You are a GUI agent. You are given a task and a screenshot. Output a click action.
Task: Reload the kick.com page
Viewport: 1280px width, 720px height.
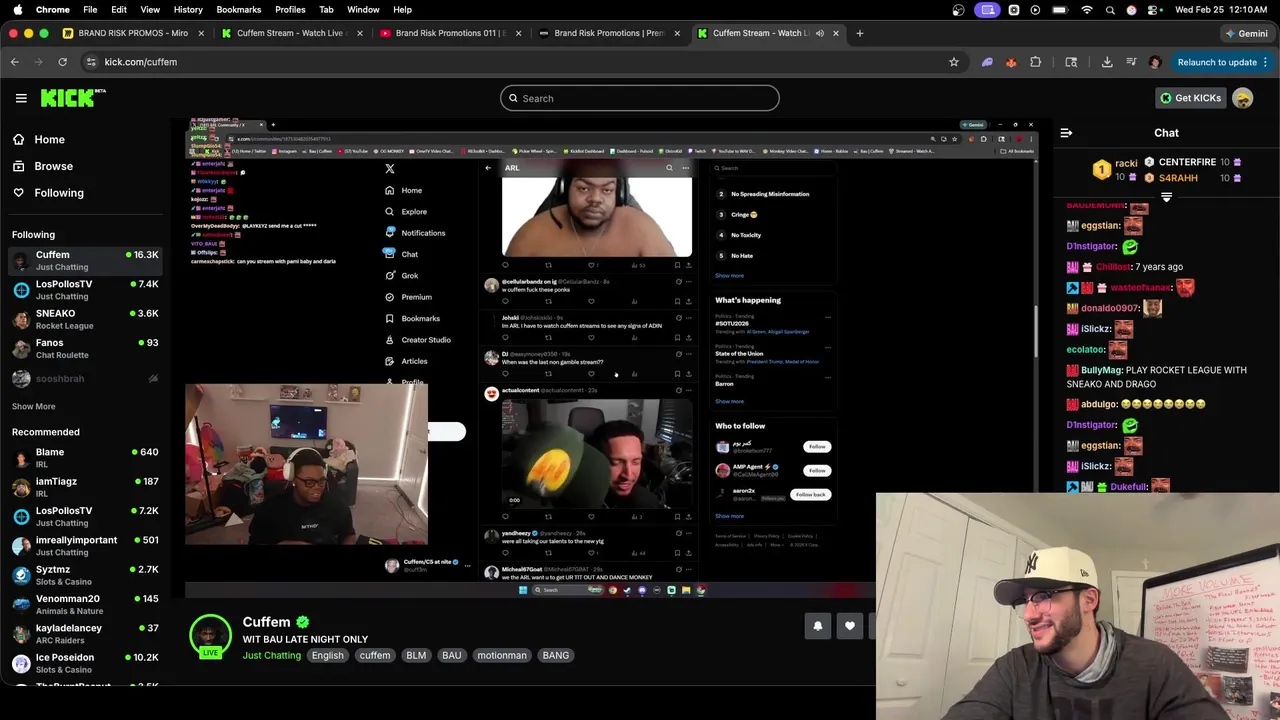[x=62, y=62]
